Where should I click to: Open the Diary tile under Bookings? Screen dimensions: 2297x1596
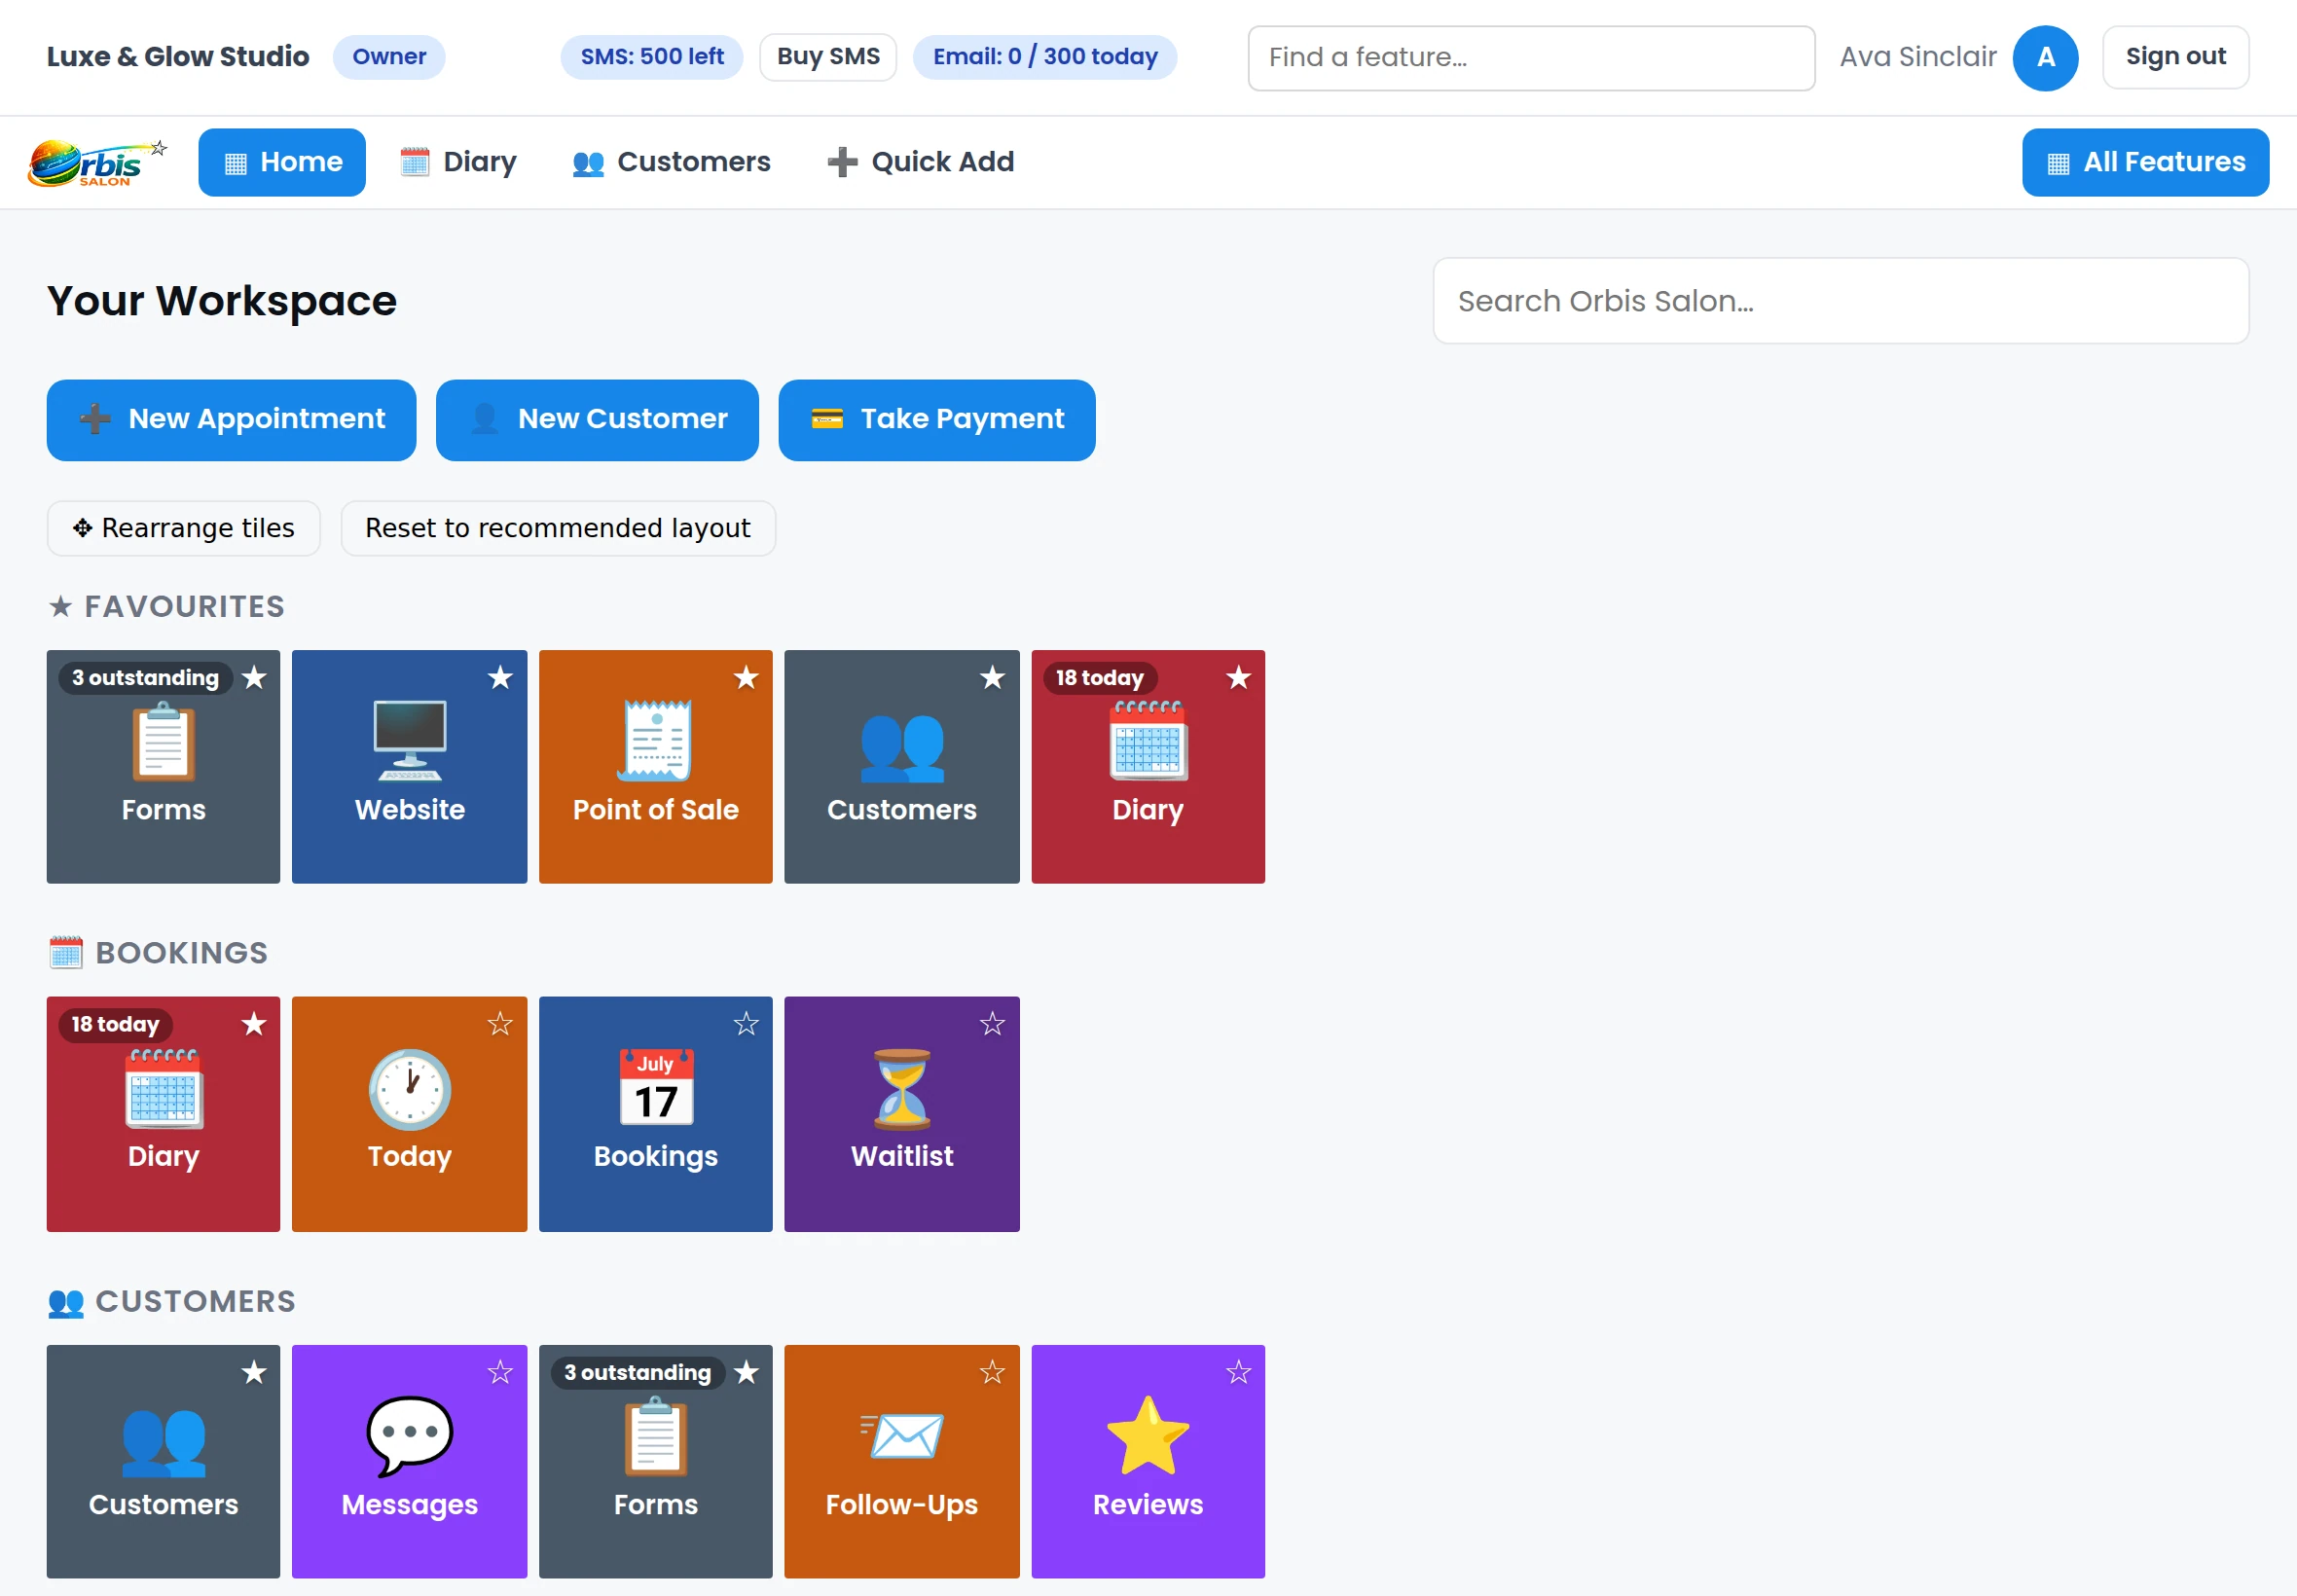pos(163,1113)
